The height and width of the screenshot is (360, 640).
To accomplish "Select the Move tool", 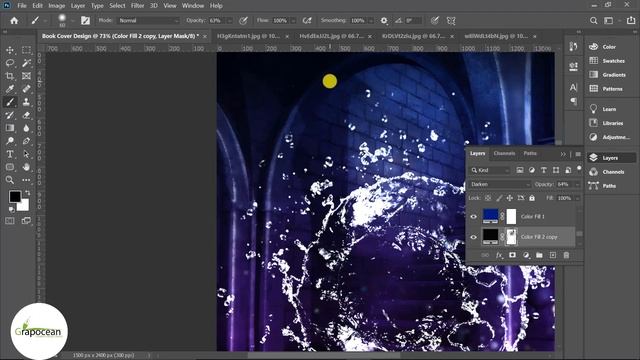I will click(x=10, y=50).
